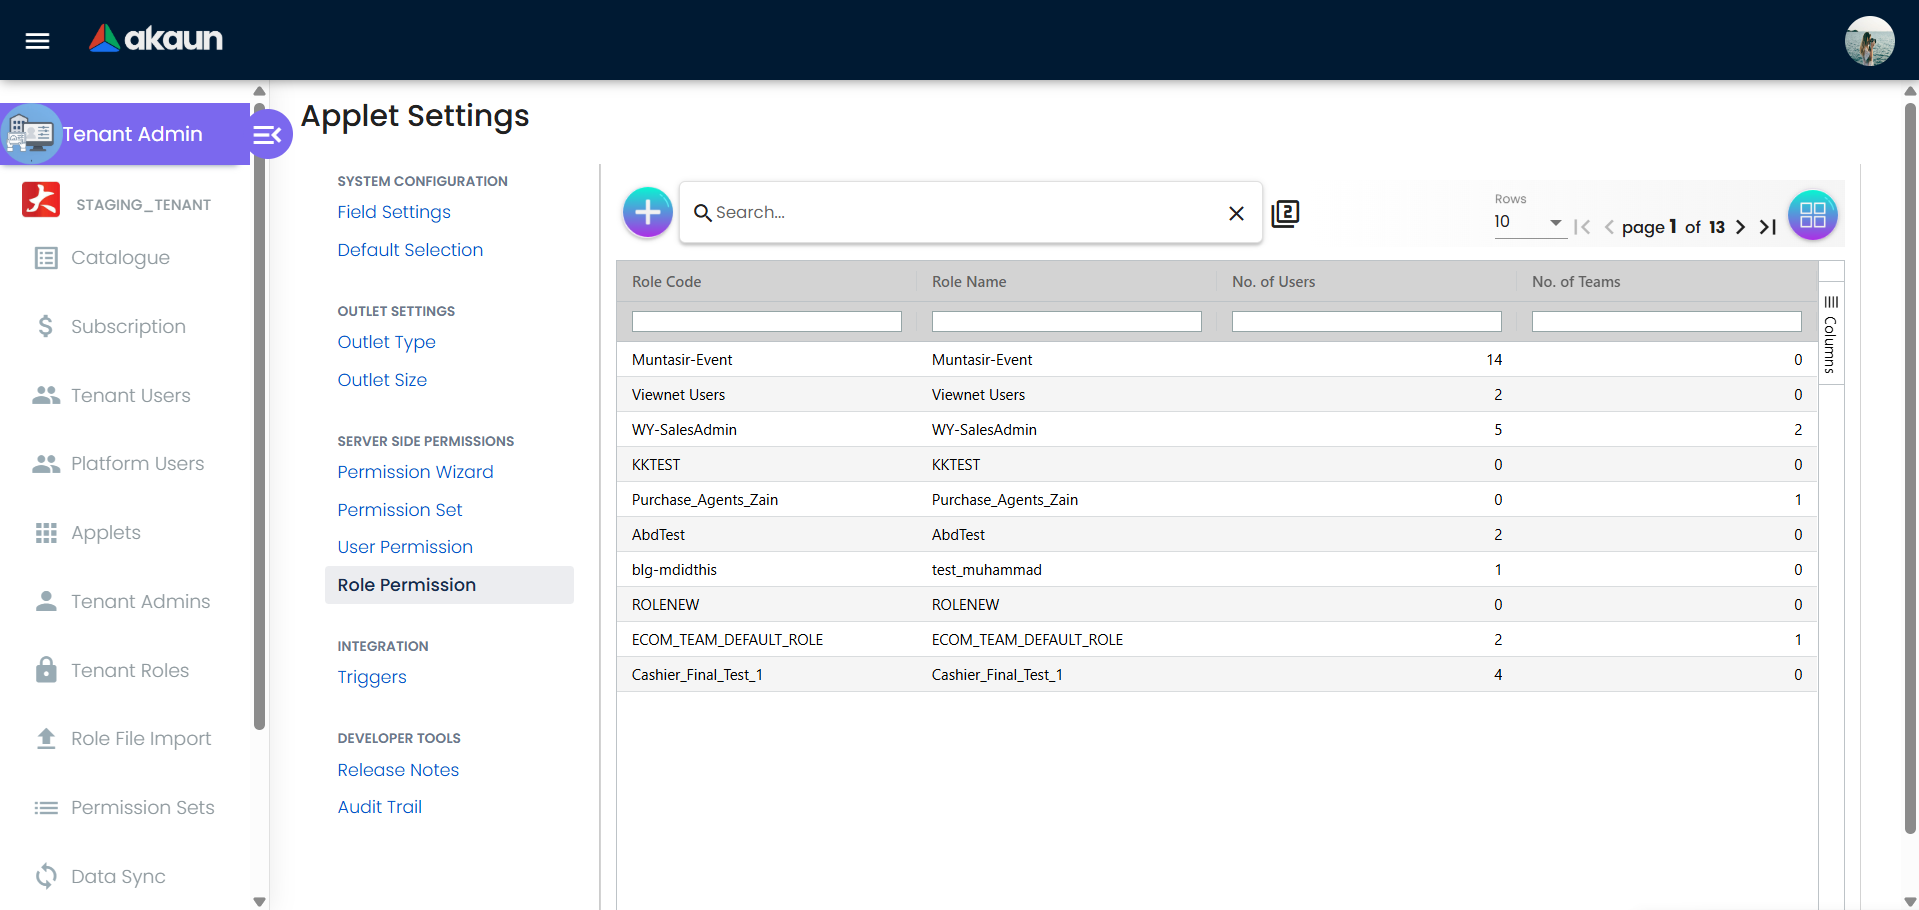
Task: Open the Audit Trail page
Action: (379, 807)
